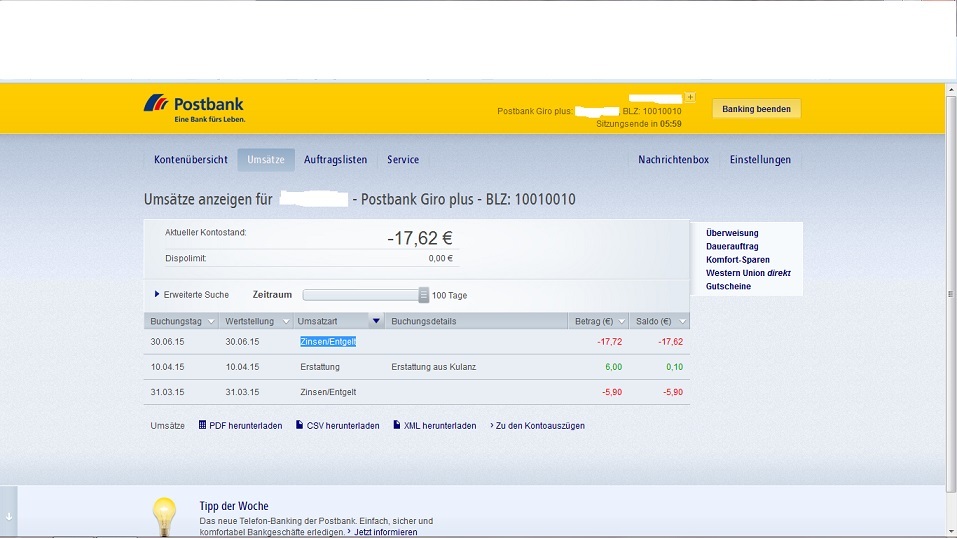Expand Erweiterte Suche search options
This screenshot has height=538, width=957.
click(192, 294)
